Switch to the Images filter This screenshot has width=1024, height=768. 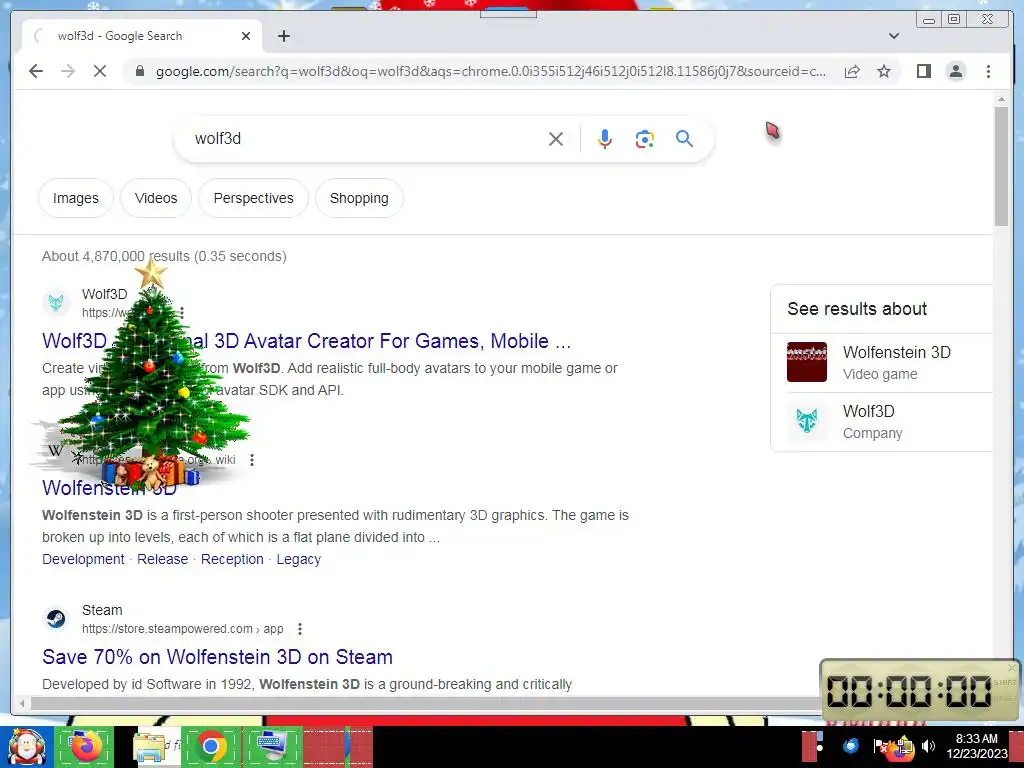(76, 198)
